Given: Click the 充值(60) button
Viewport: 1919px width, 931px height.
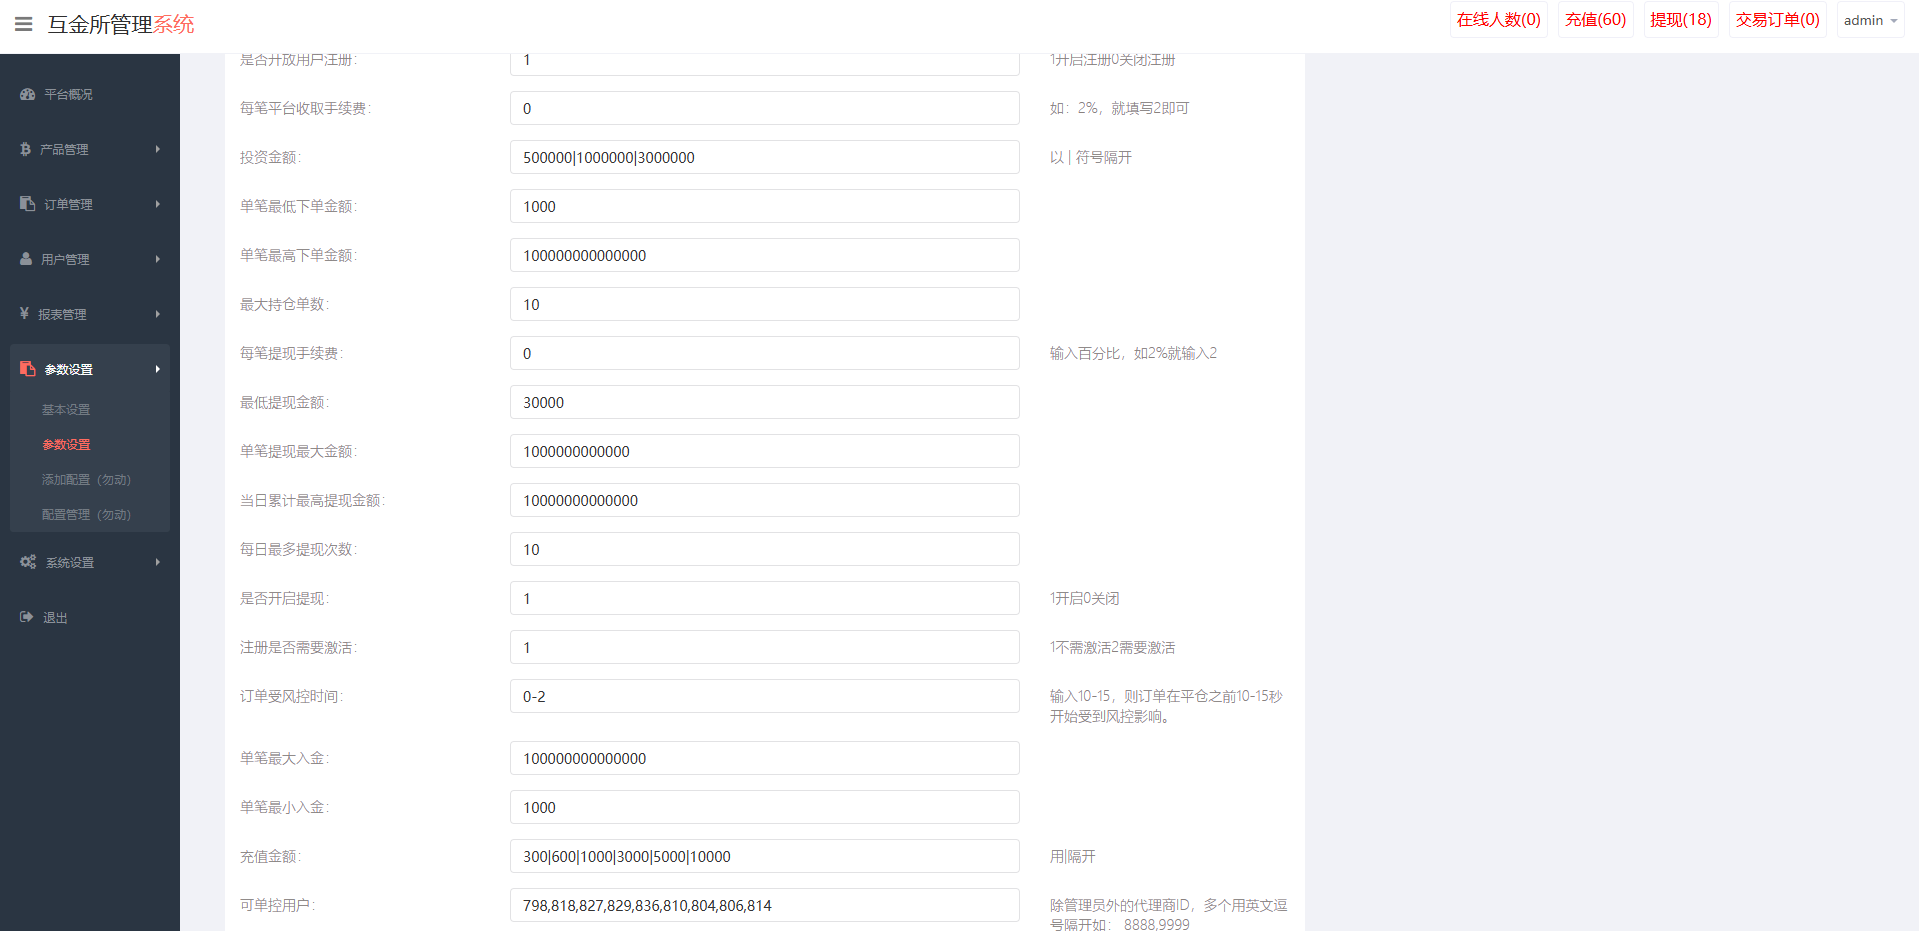Looking at the screenshot, I should click(x=1595, y=20).
